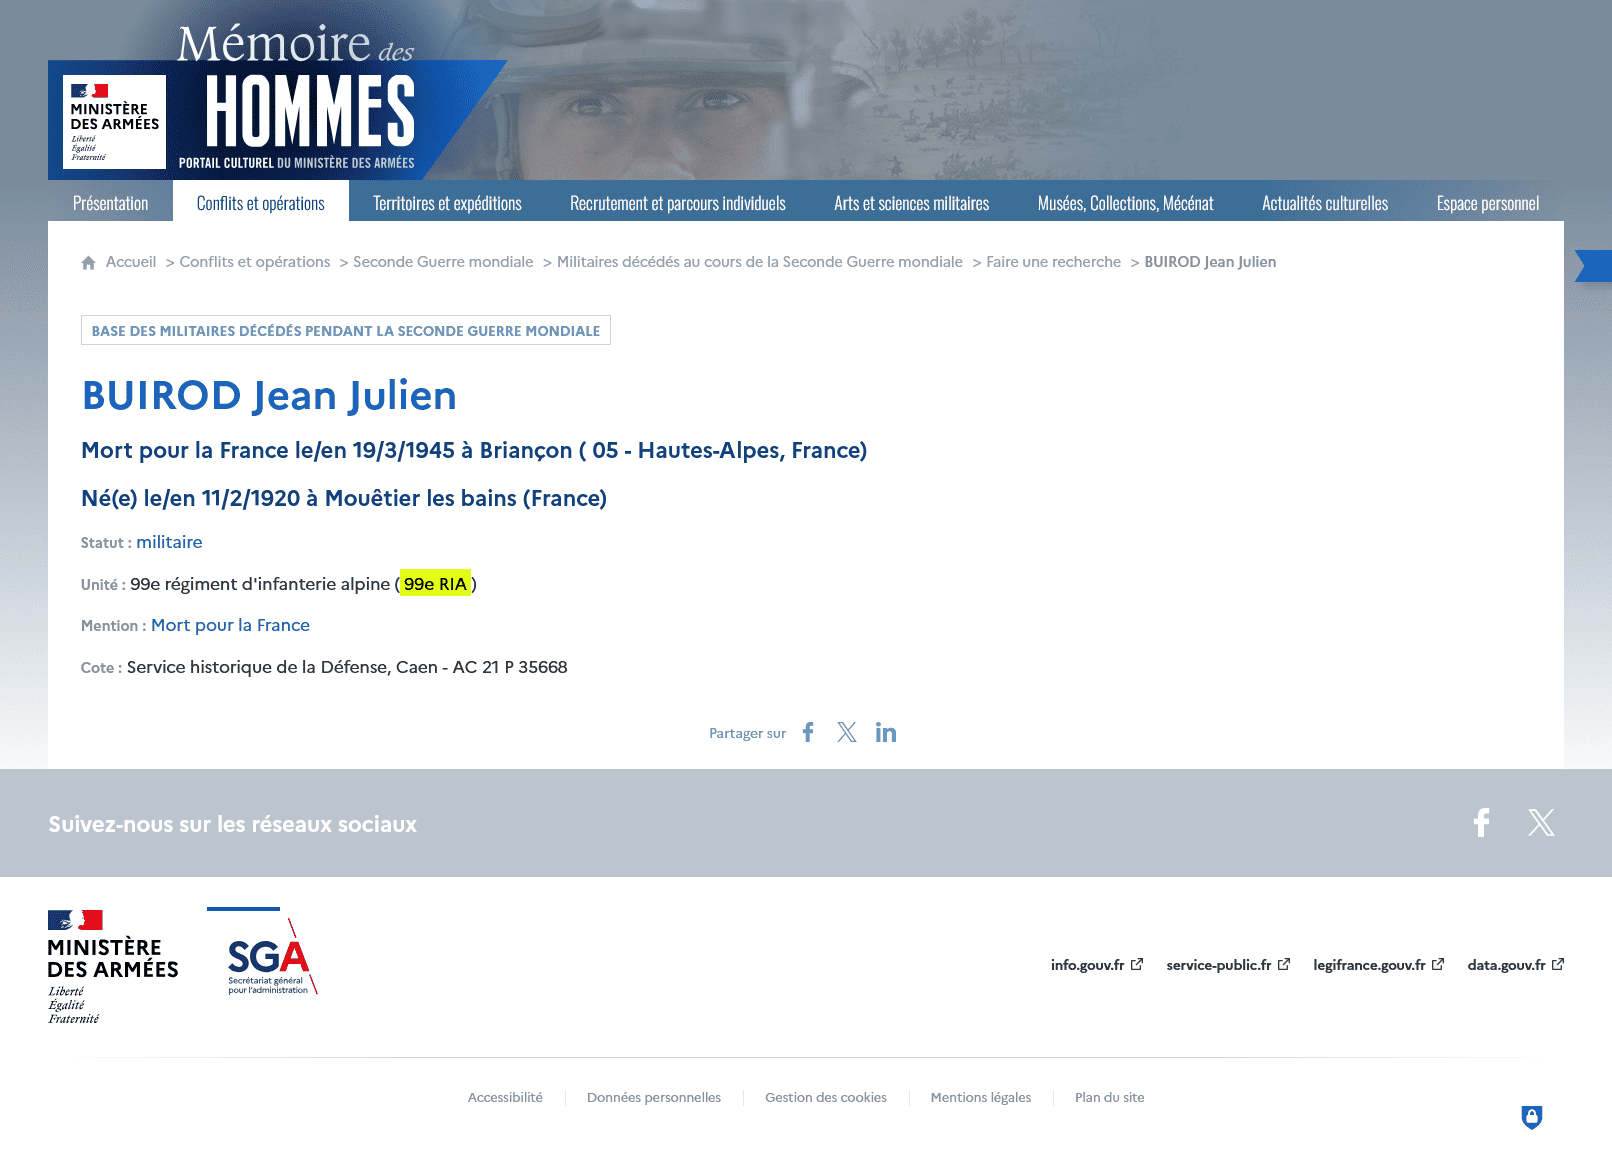
Task: Visit service-public.fr
Action: click(1228, 965)
